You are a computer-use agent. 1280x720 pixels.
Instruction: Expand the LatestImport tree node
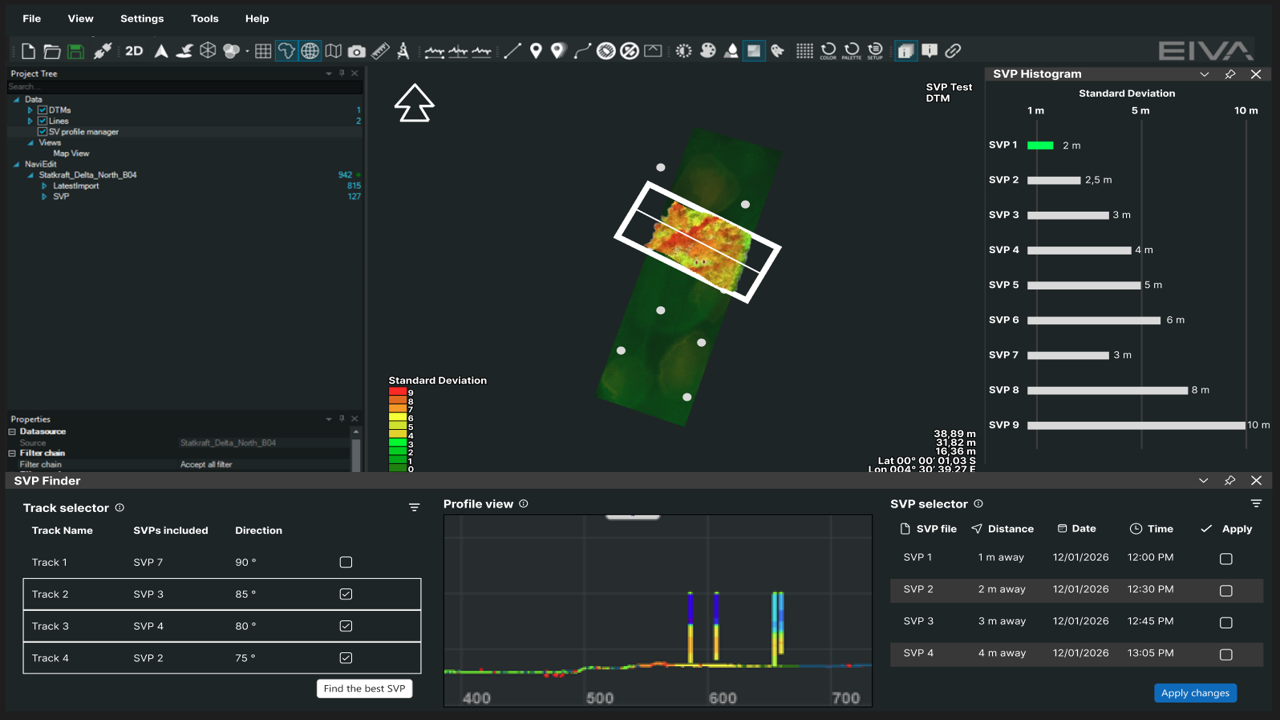pos(44,186)
